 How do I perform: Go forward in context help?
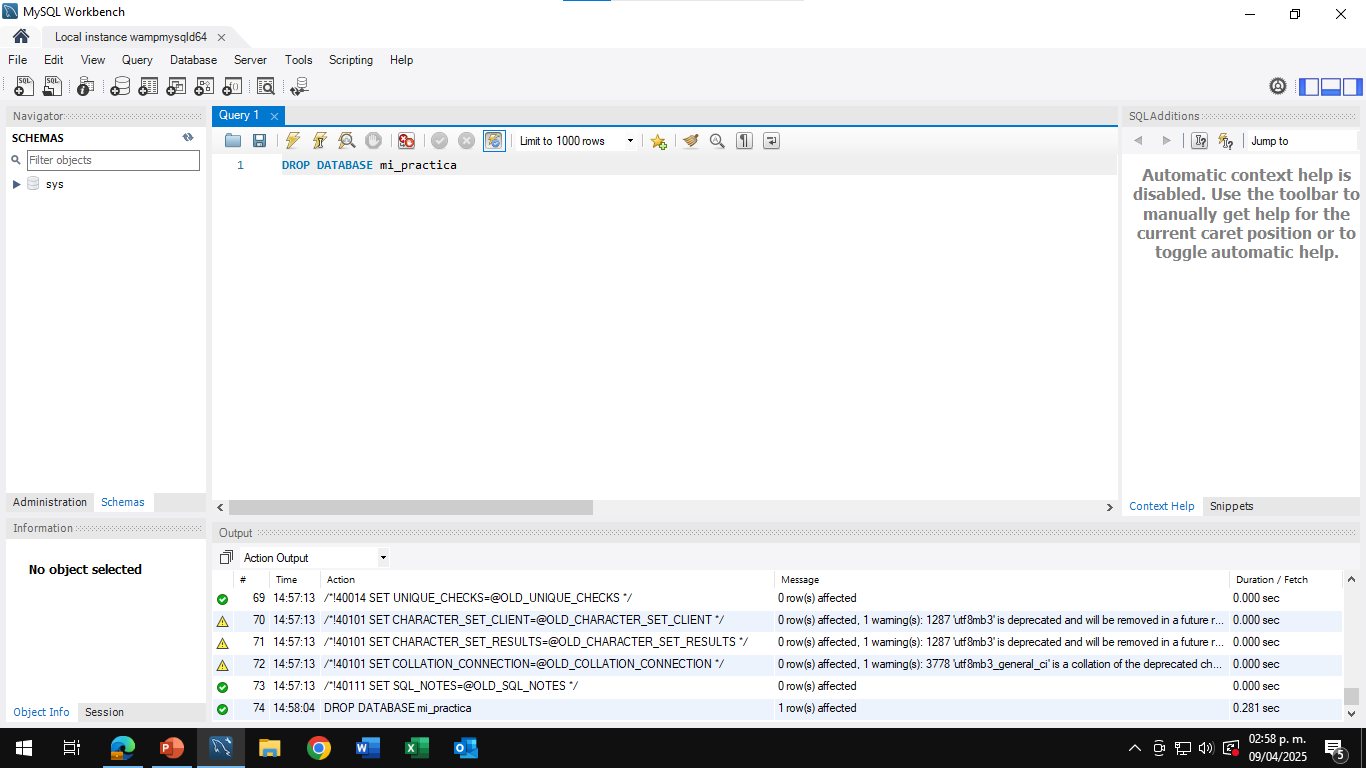tap(1166, 141)
